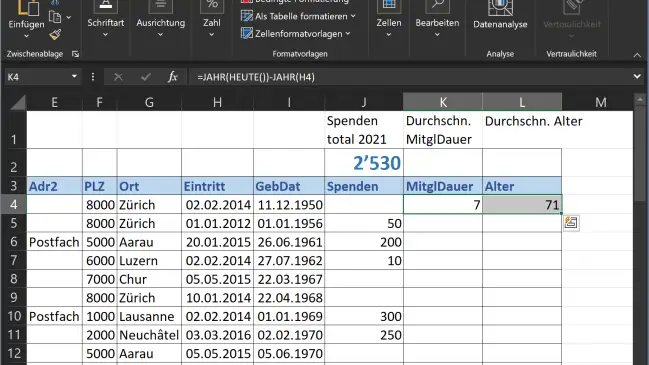Select column M header
Screen dimensions: 649x365
pos(601,102)
